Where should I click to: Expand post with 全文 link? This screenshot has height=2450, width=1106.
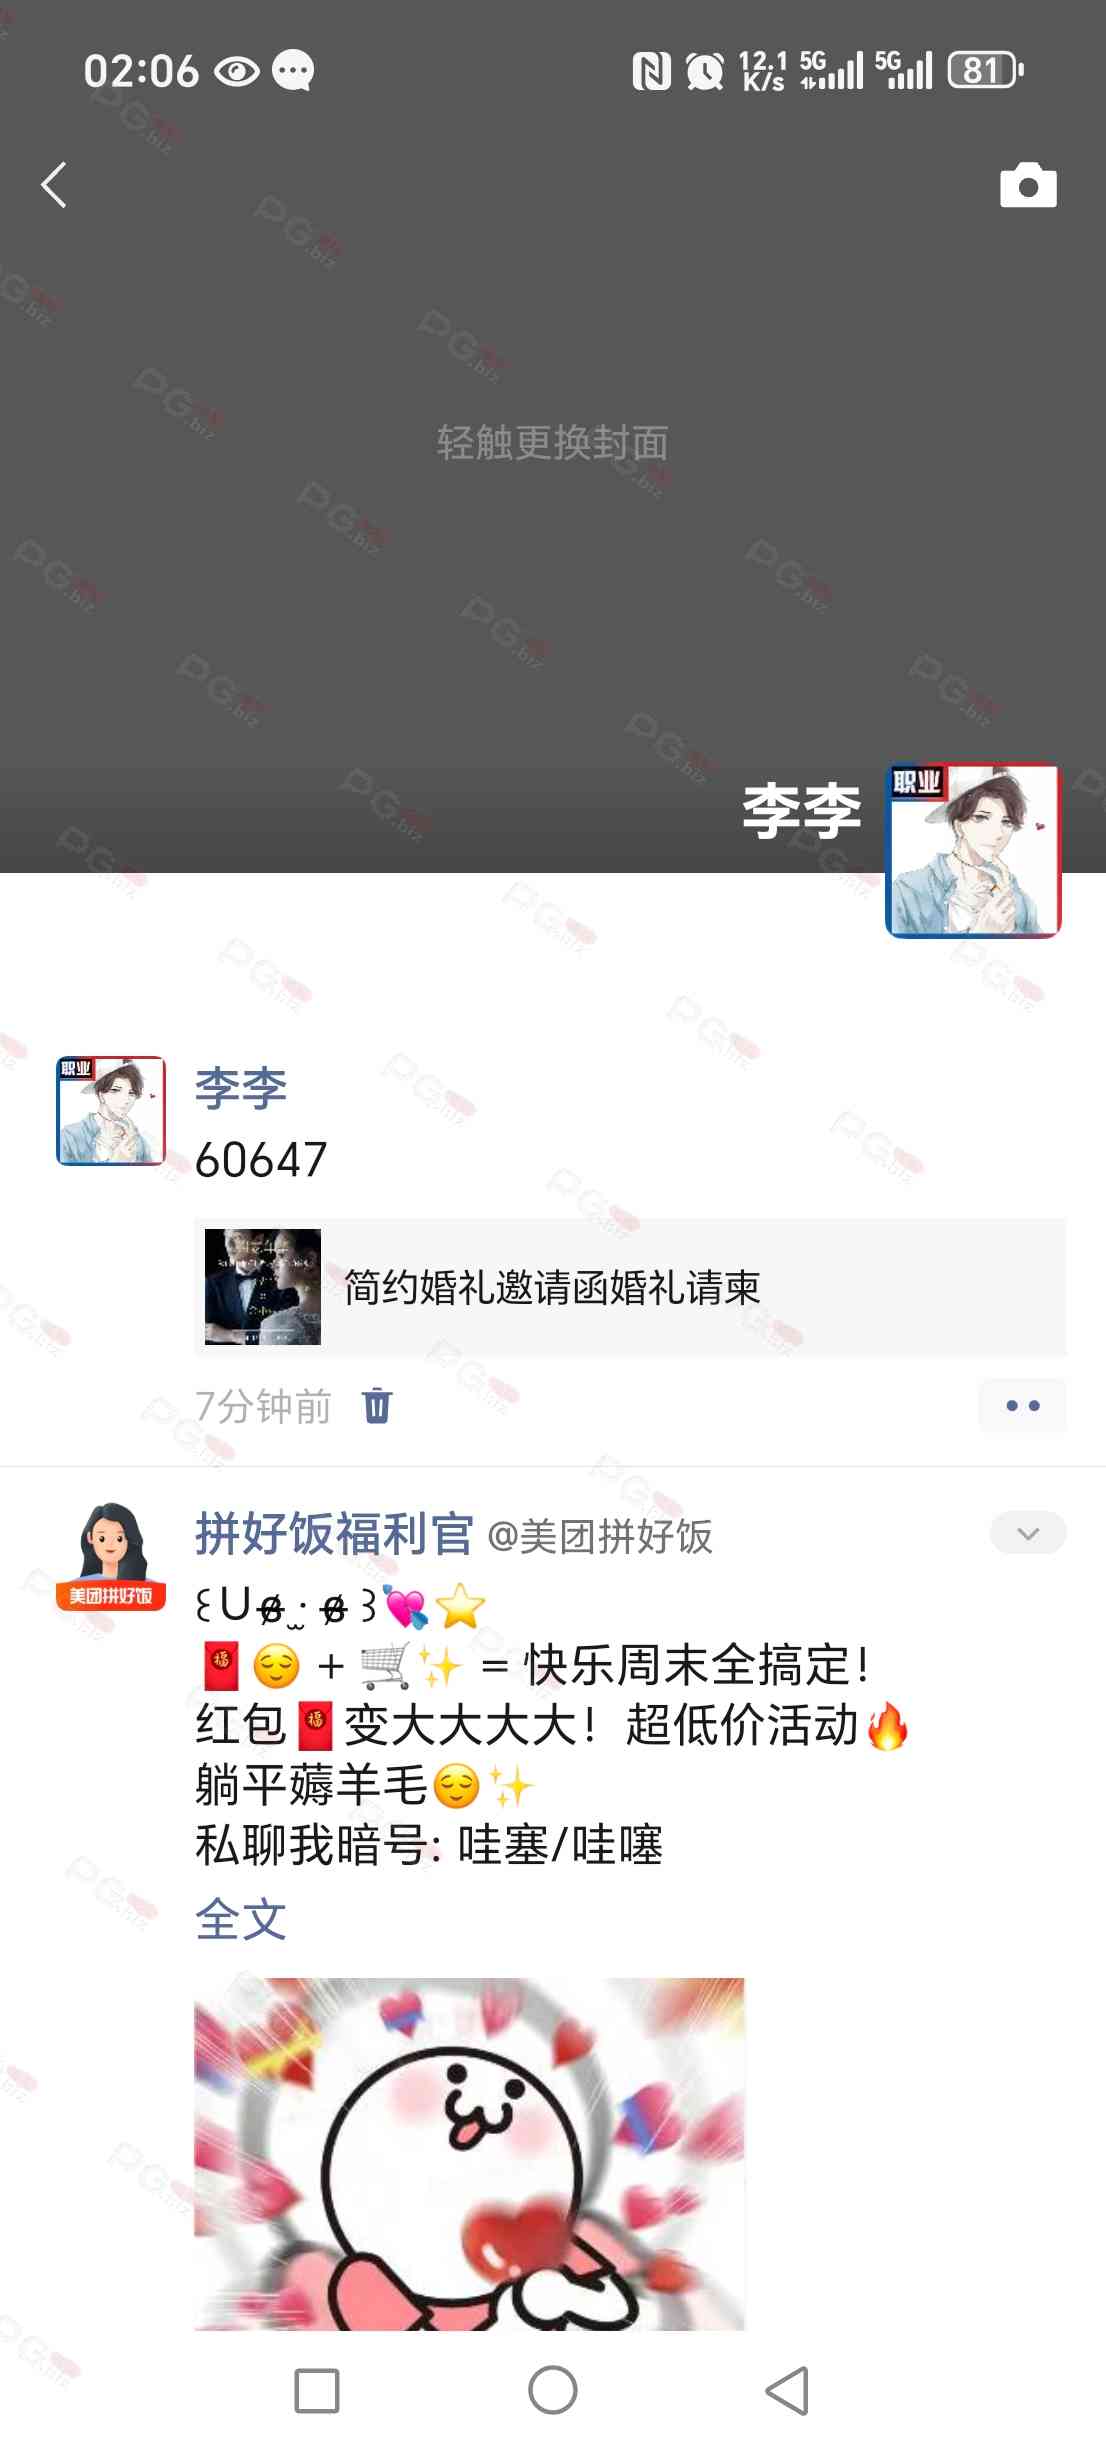(241, 1919)
